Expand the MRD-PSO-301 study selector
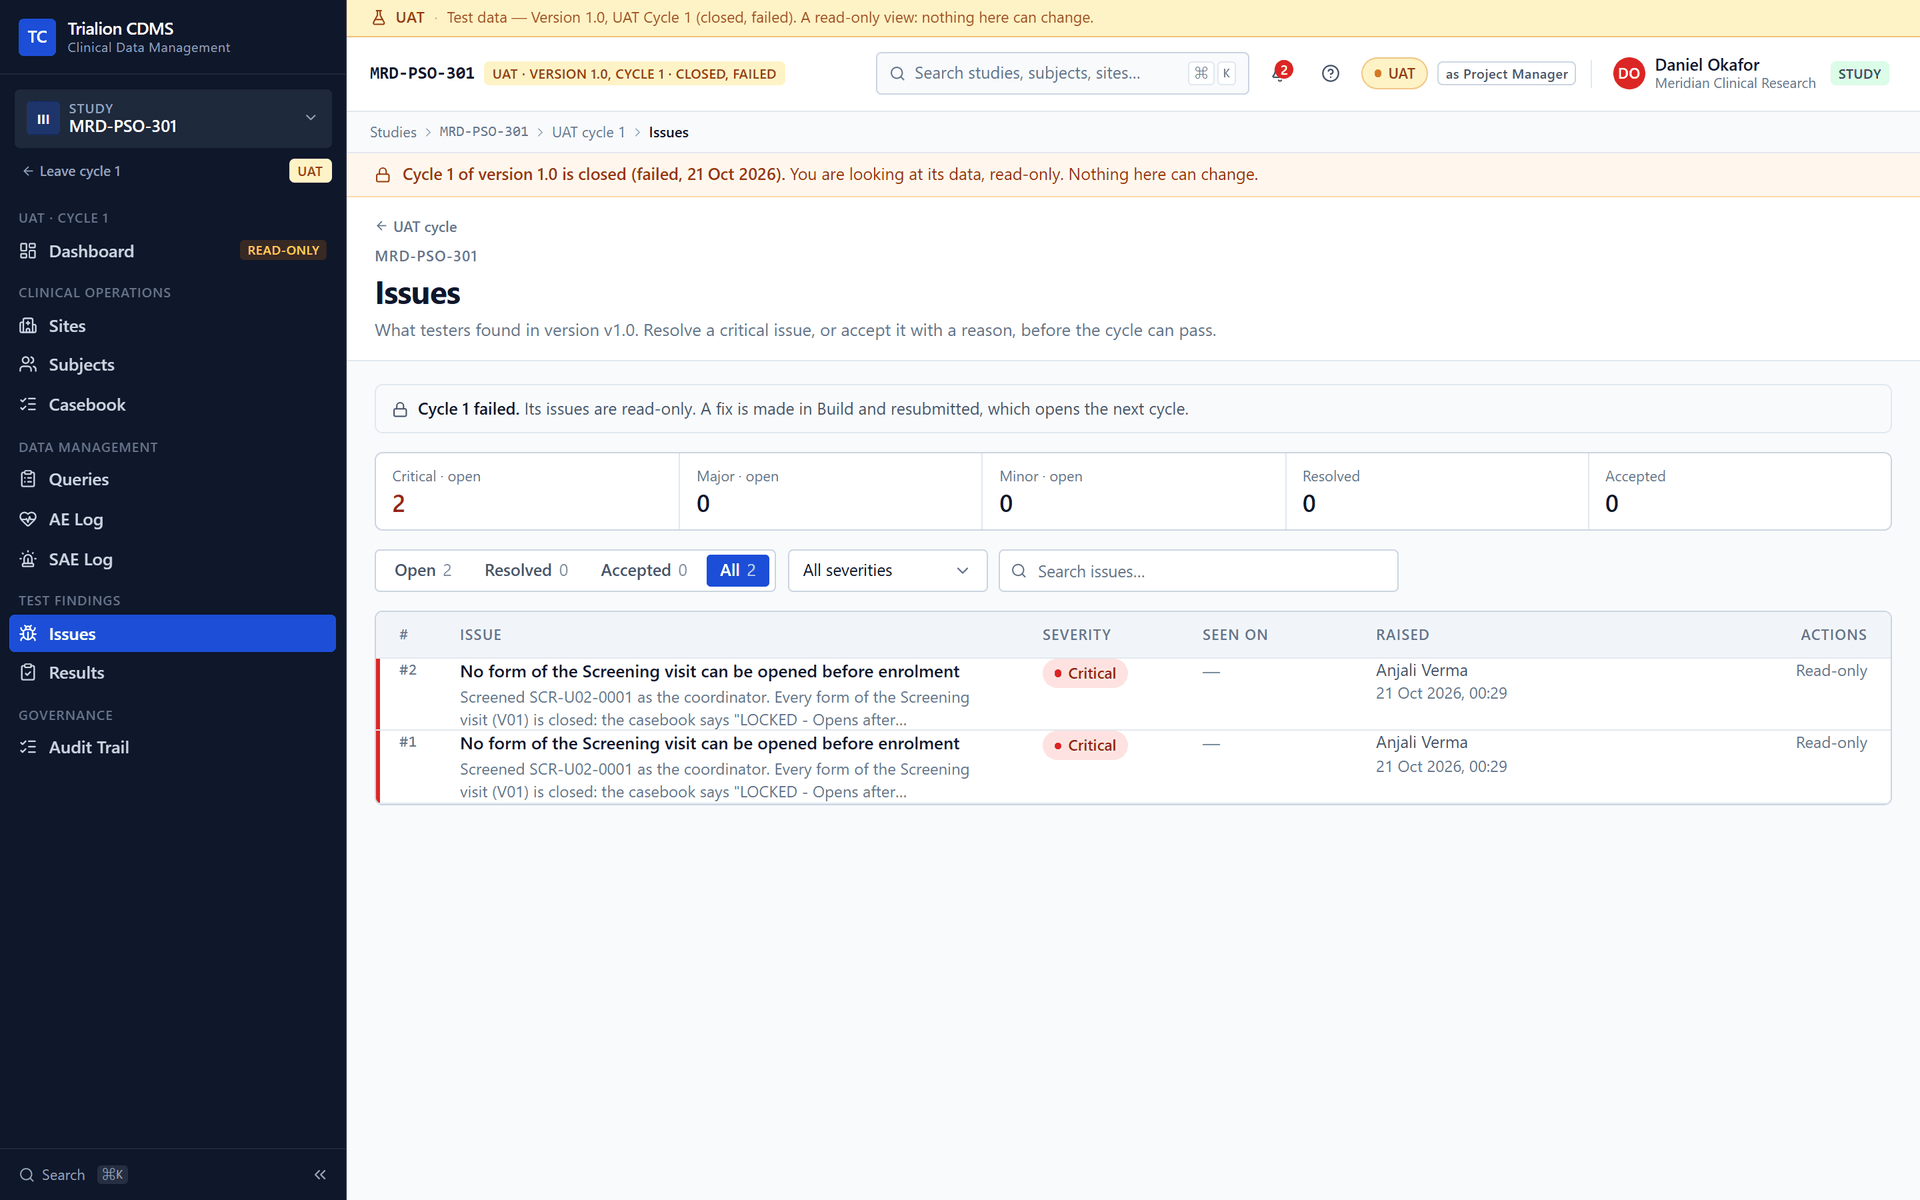1920x1200 pixels. click(x=173, y=118)
